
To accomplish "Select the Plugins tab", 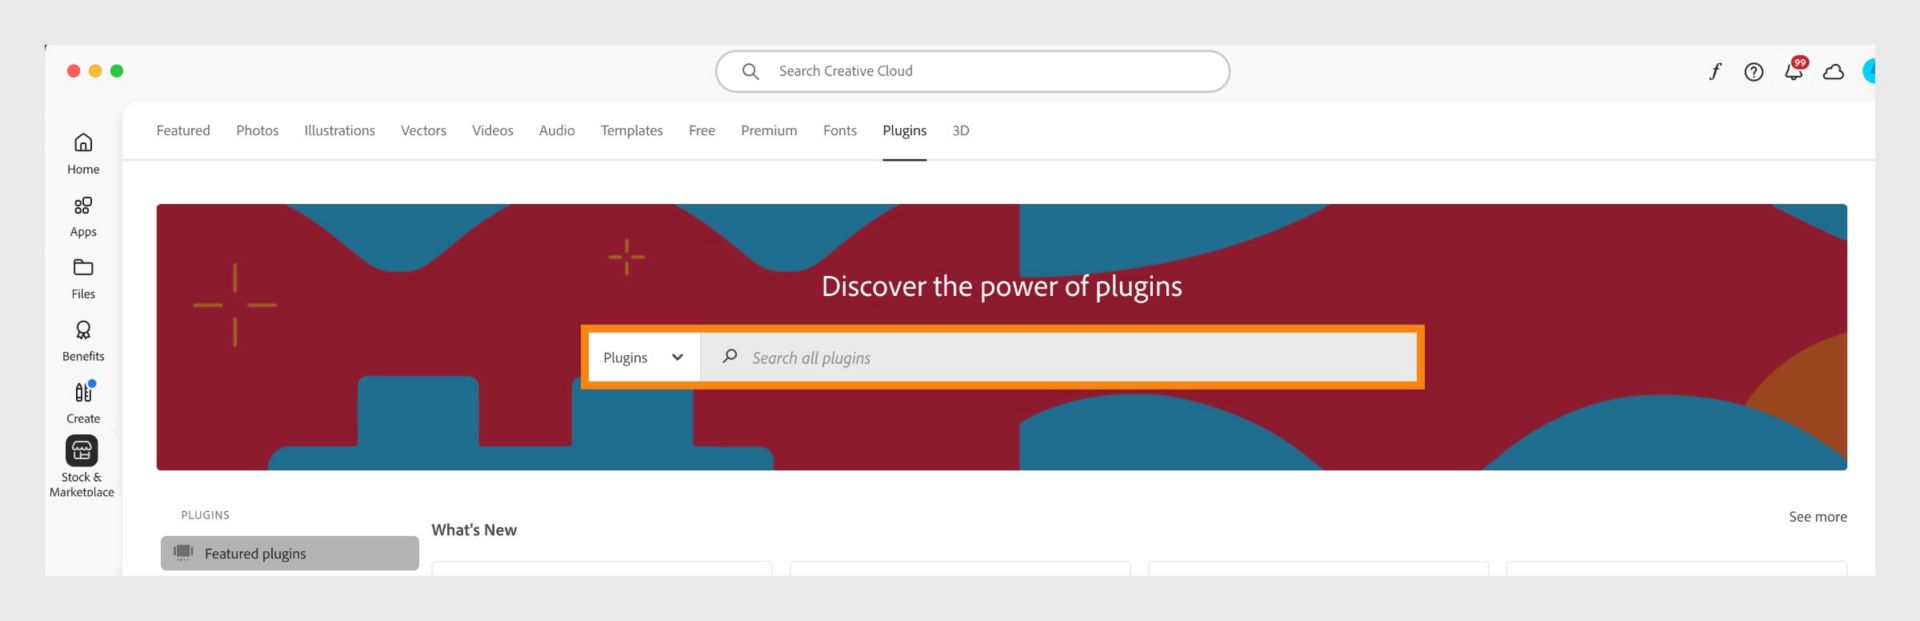I will pyautogui.click(x=904, y=130).
